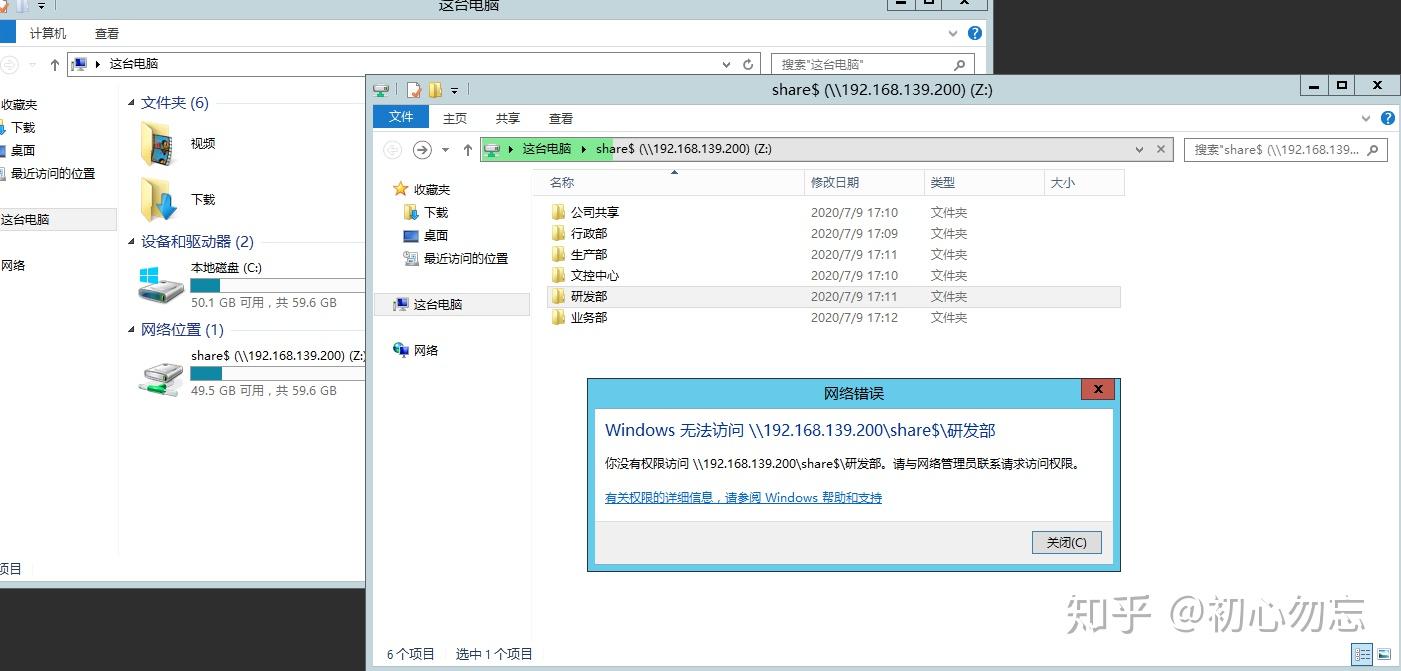Click the 关闭(C) button in error dialog
Viewport: 1401px width, 671px height.
(1066, 542)
